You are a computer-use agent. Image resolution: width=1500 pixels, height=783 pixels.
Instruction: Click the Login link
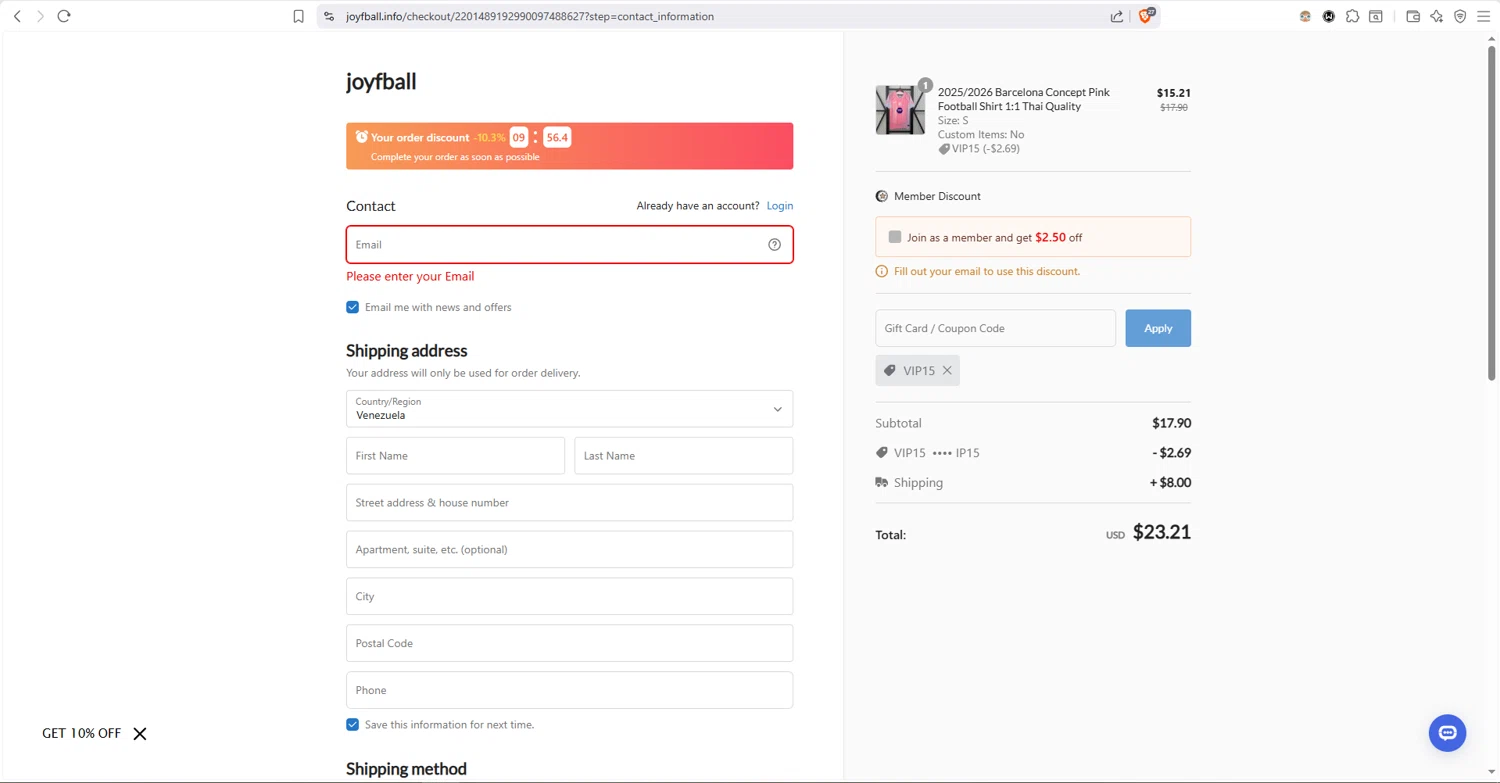(779, 206)
